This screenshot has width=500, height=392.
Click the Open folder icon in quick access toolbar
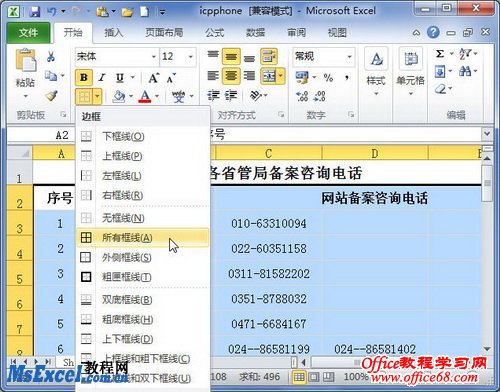(x=127, y=12)
